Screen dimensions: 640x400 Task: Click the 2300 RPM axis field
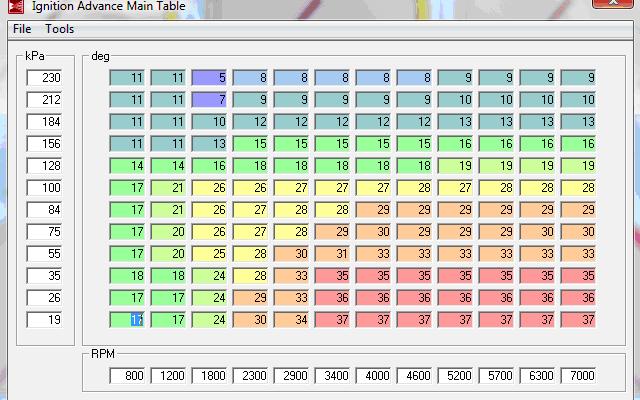click(x=250, y=376)
